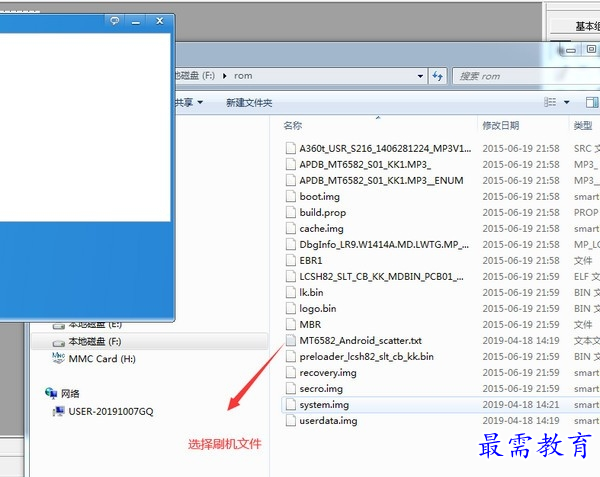Click the USER-20191007GQ computer icon
The image size is (600, 477).
pyautogui.click(x=59, y=411)
